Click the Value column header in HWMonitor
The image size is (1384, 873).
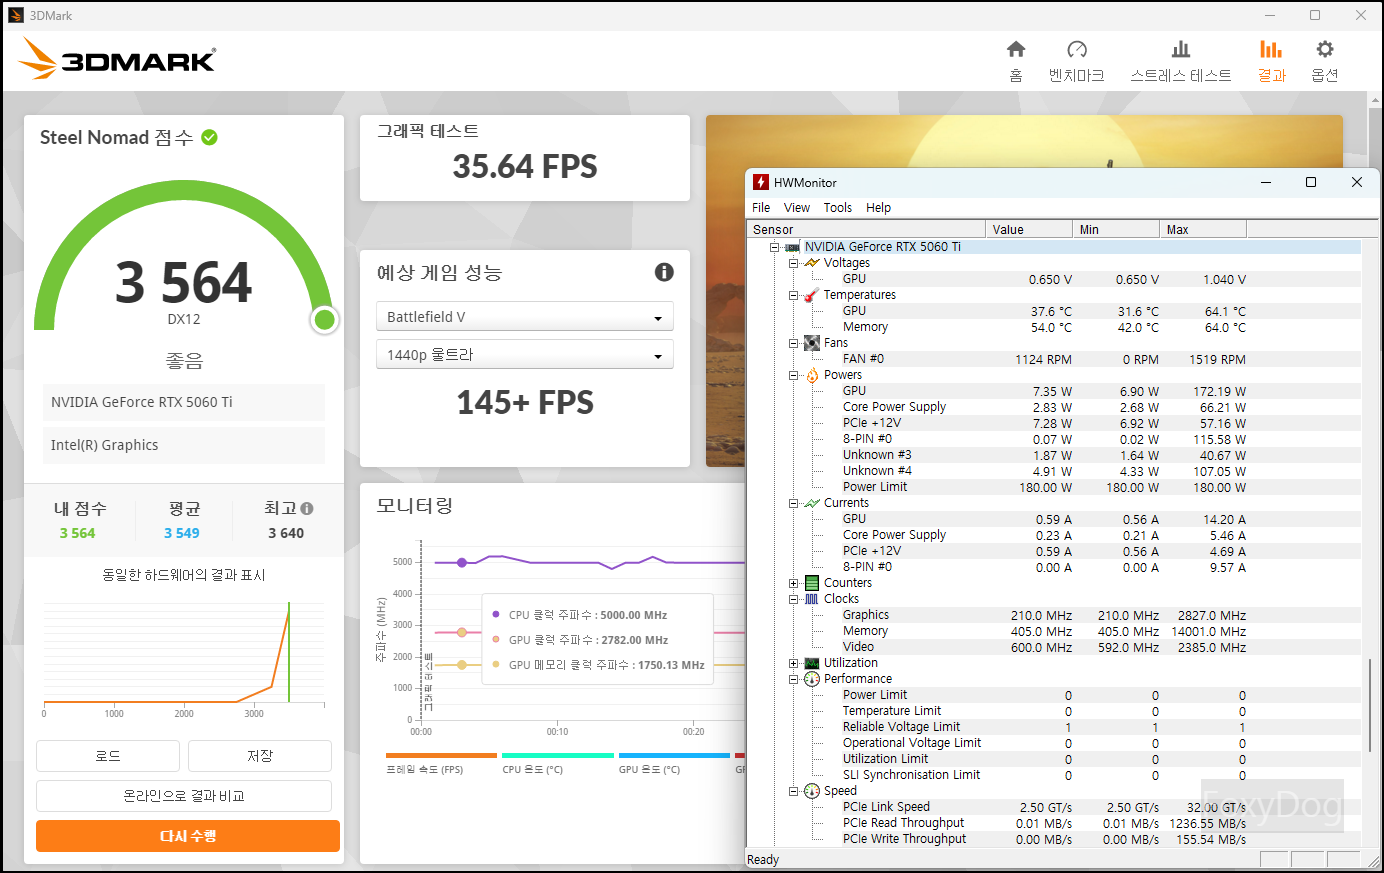point(1029,229)
